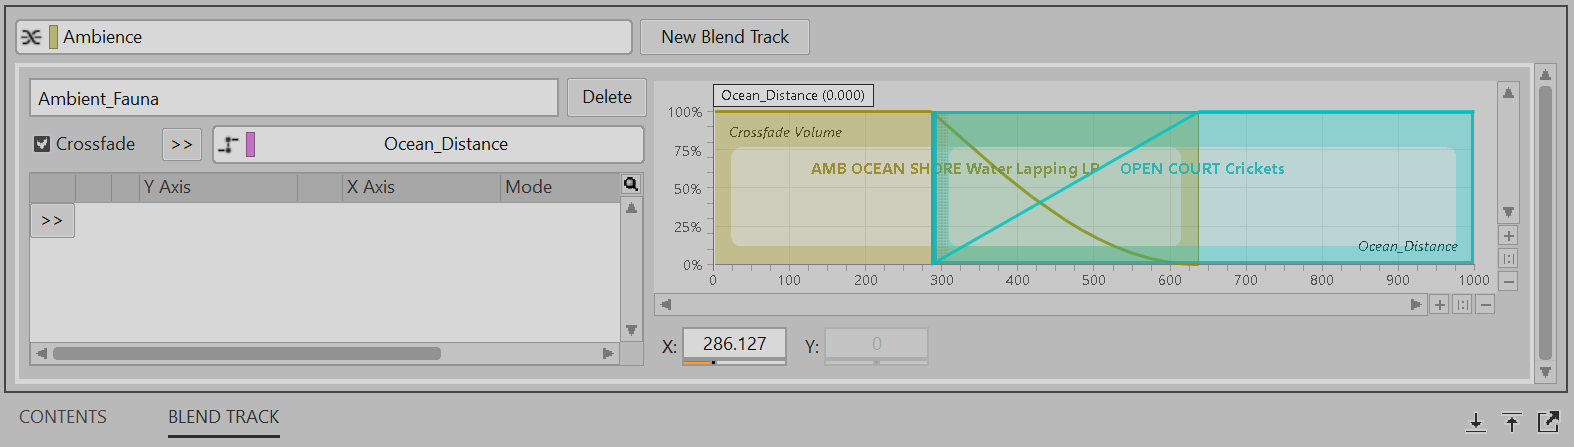Delete the Ambient_Fauna blend track

click(606, 97)
